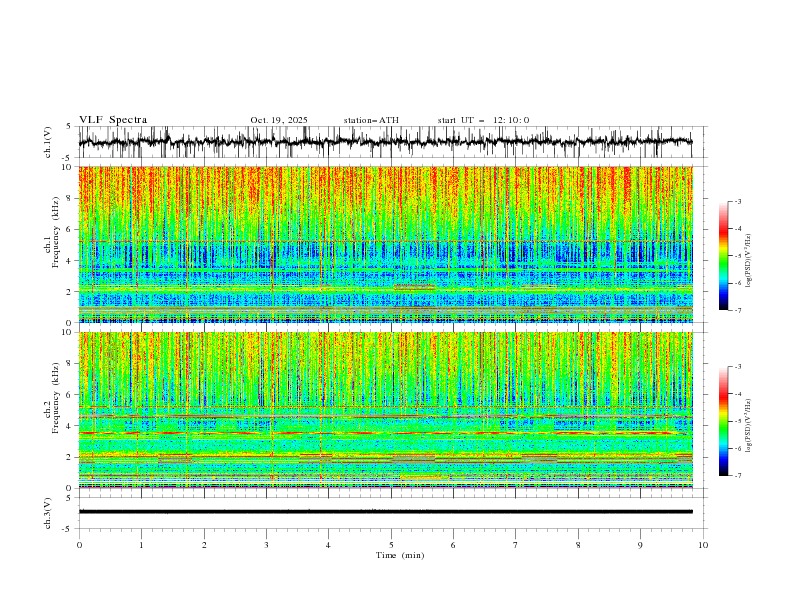Click the ch.1 waveform trace panel

[x=392, y=142]
